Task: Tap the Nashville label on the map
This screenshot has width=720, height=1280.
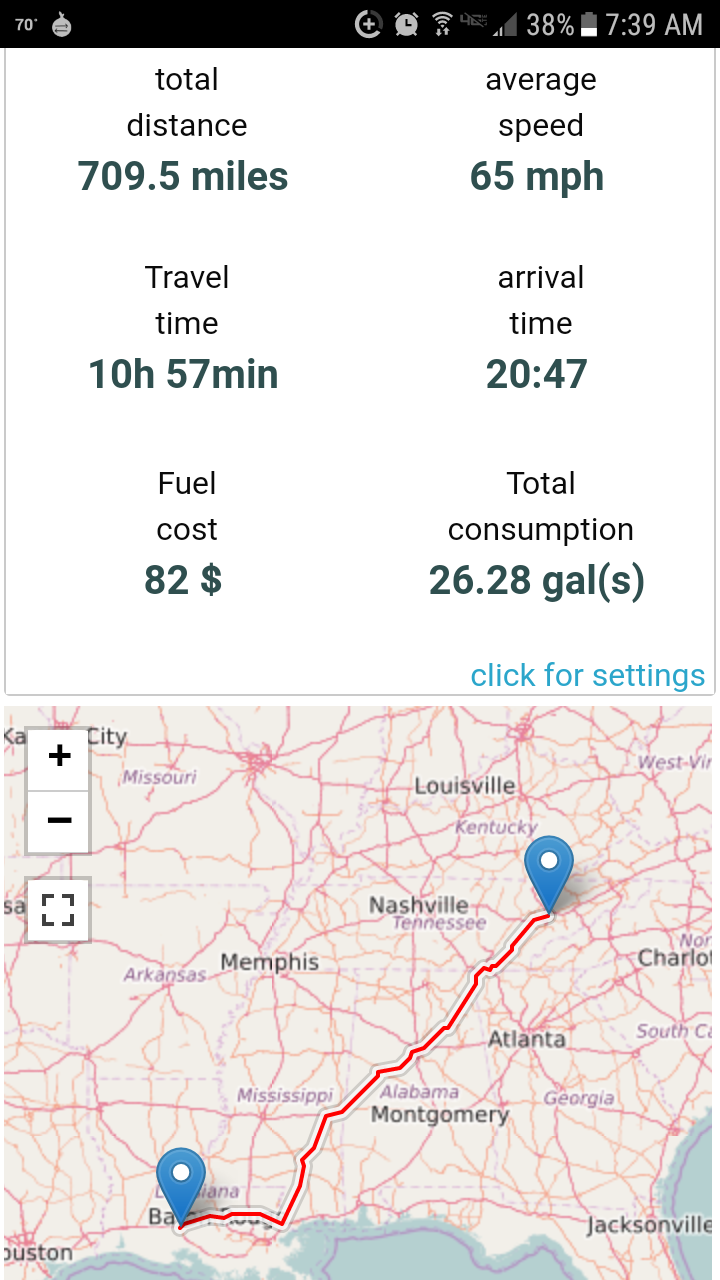Action: tap(418, 905)
